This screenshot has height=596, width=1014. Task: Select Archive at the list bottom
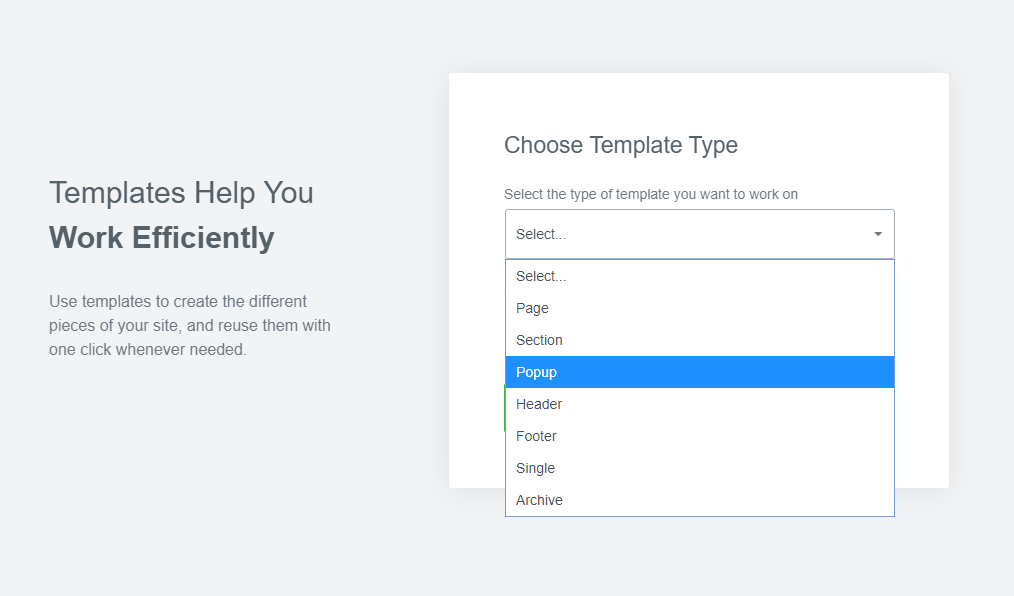(700, 500)
